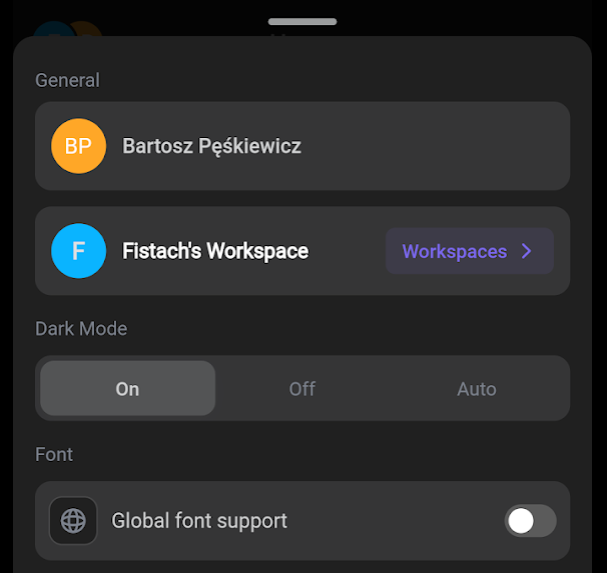Click the orange BP profile avatar
The image size is (607, 573).
(x=79, y=146)
